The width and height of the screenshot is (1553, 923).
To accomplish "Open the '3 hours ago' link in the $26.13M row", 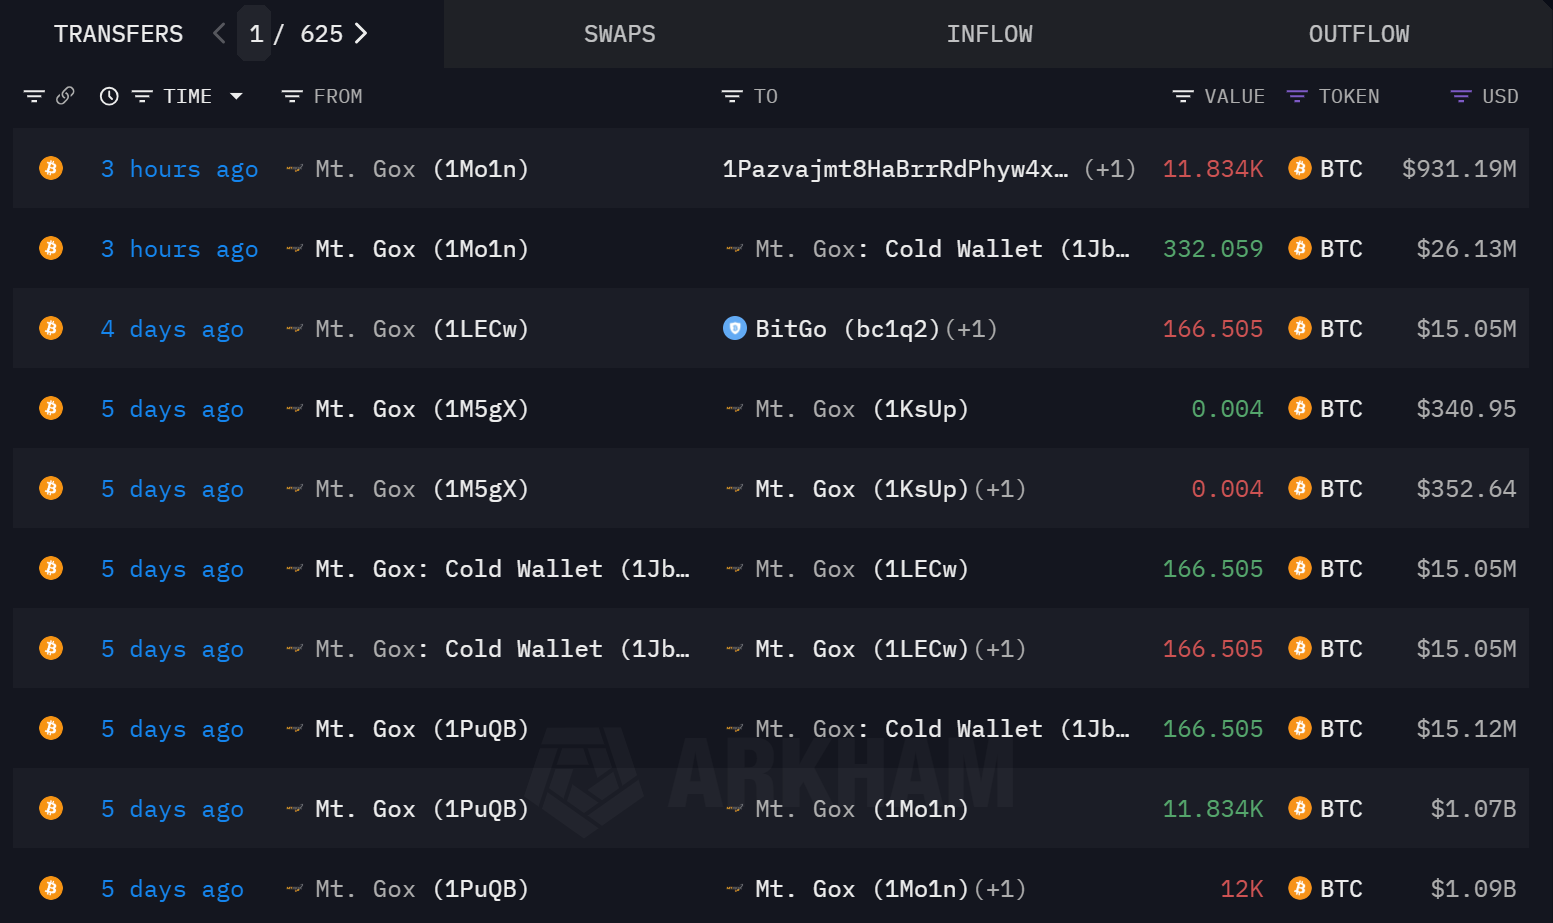I will 179,249.
